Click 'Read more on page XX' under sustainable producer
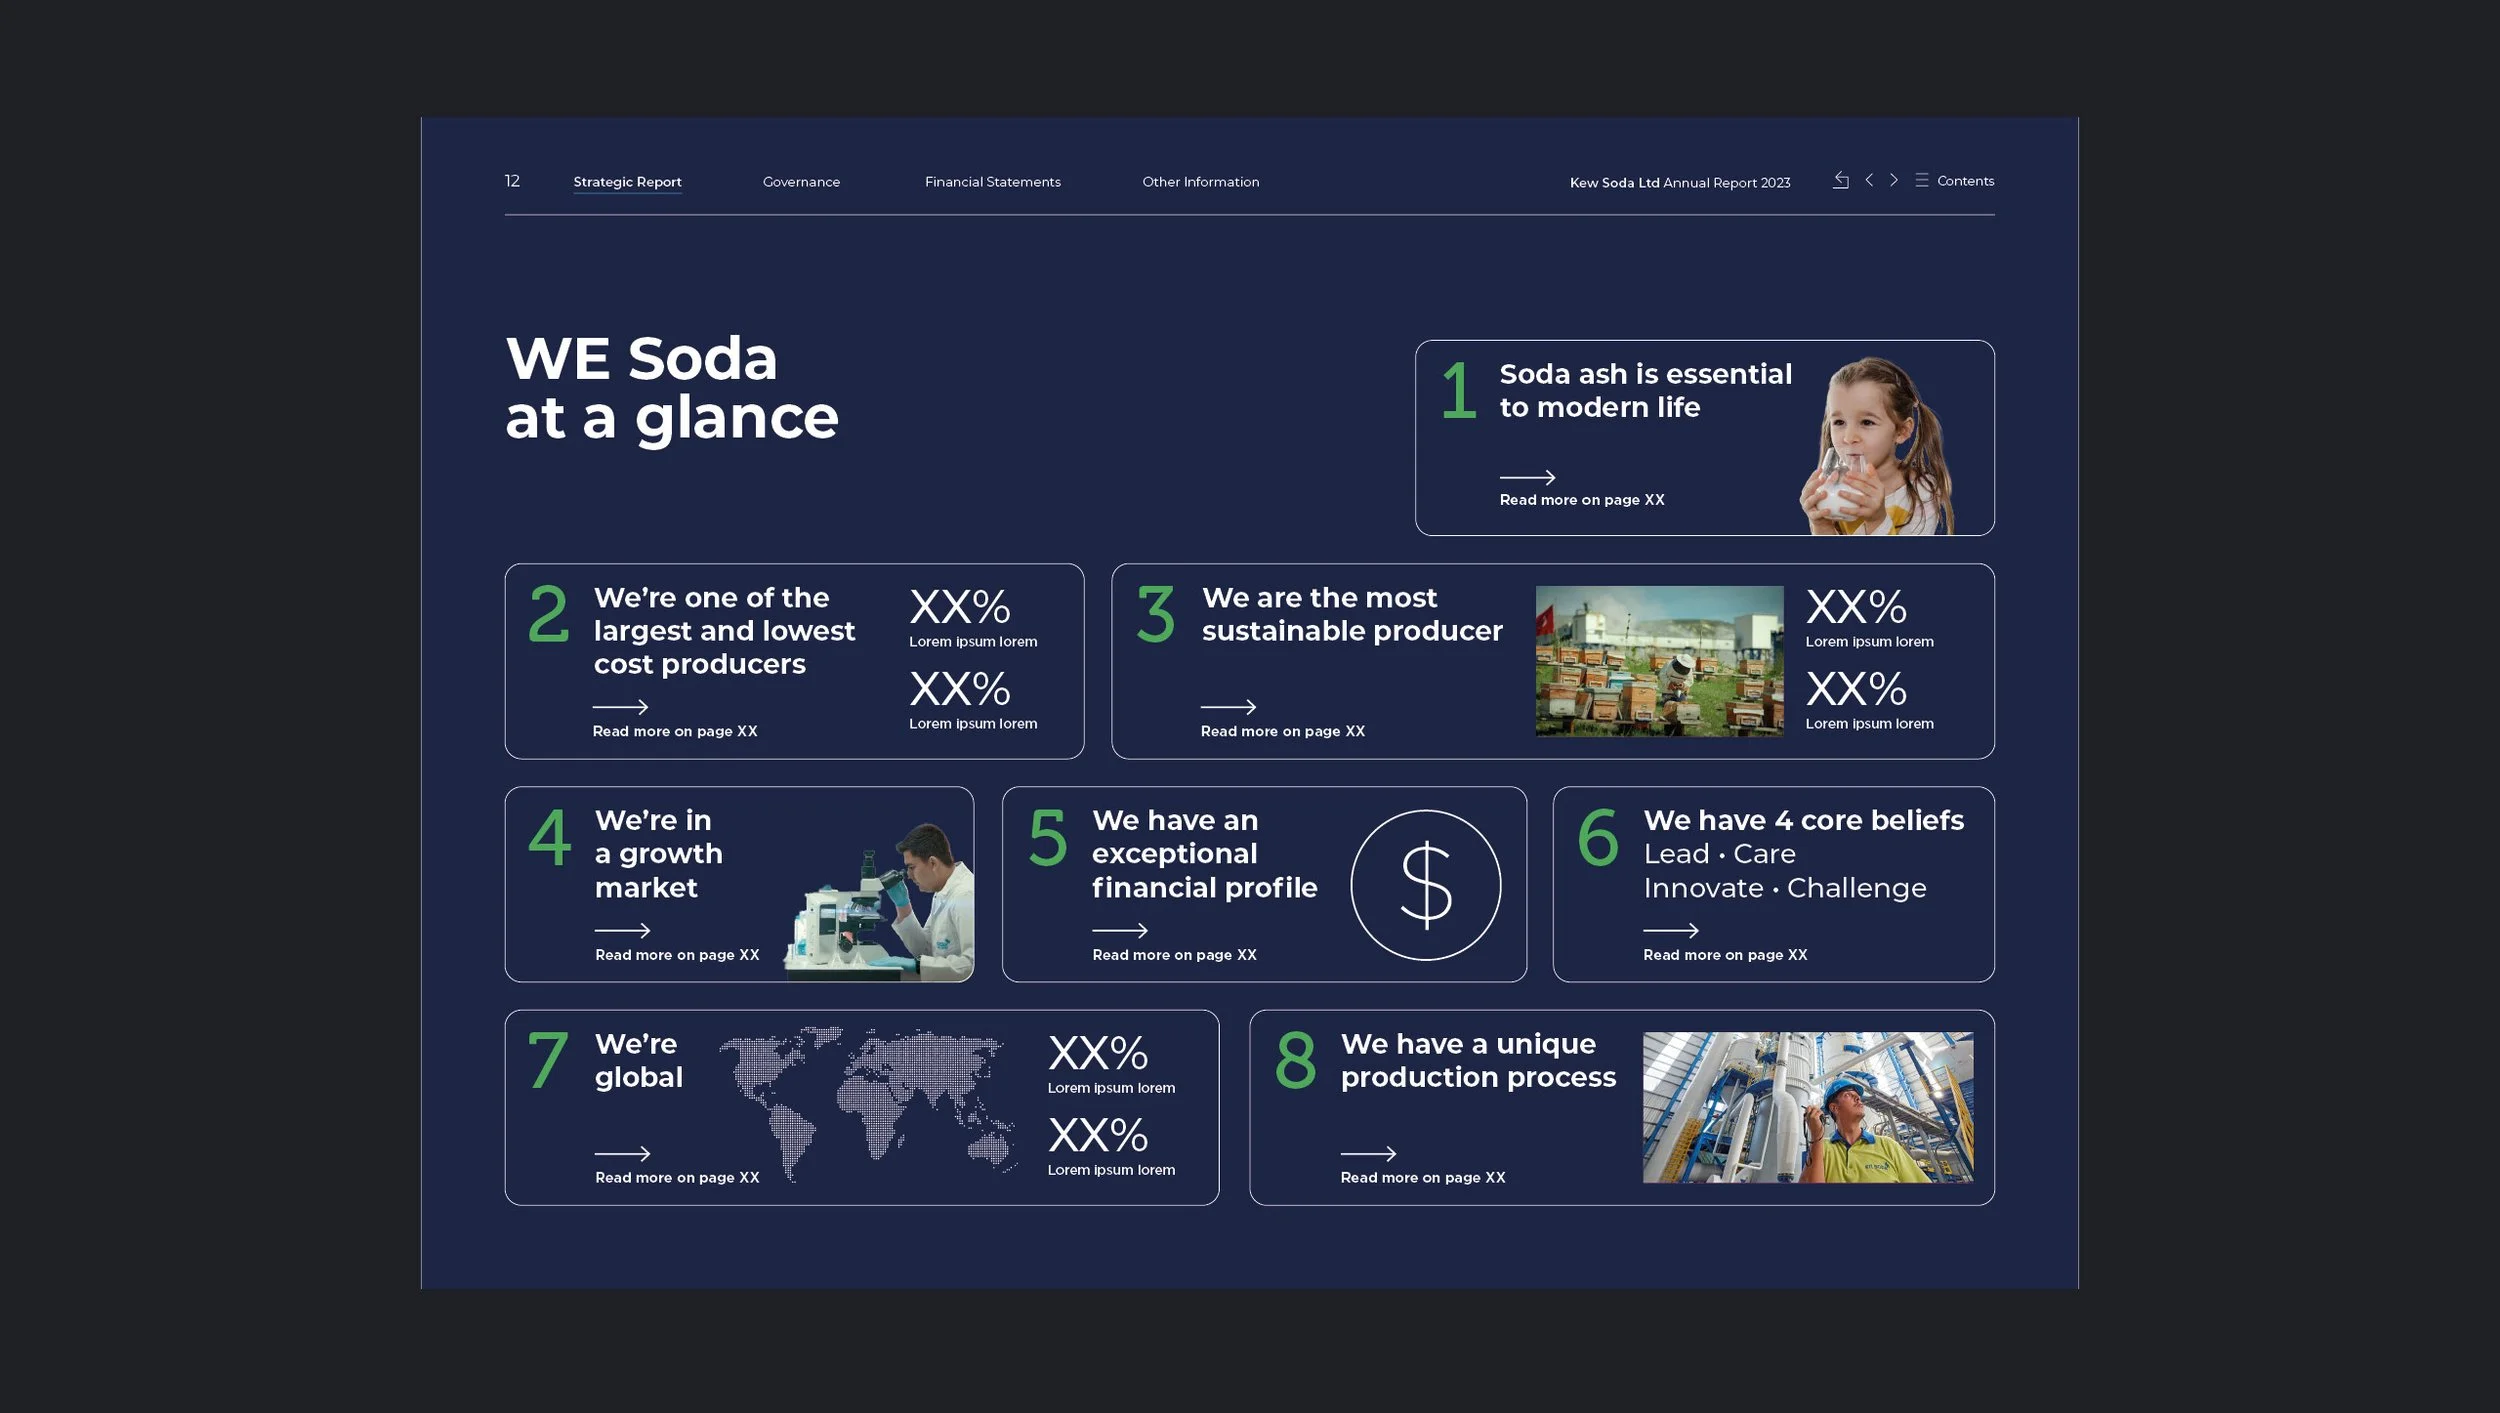Image resolution: width=2500 pixels, height=1413 pixels. [x=1282, y=731]
